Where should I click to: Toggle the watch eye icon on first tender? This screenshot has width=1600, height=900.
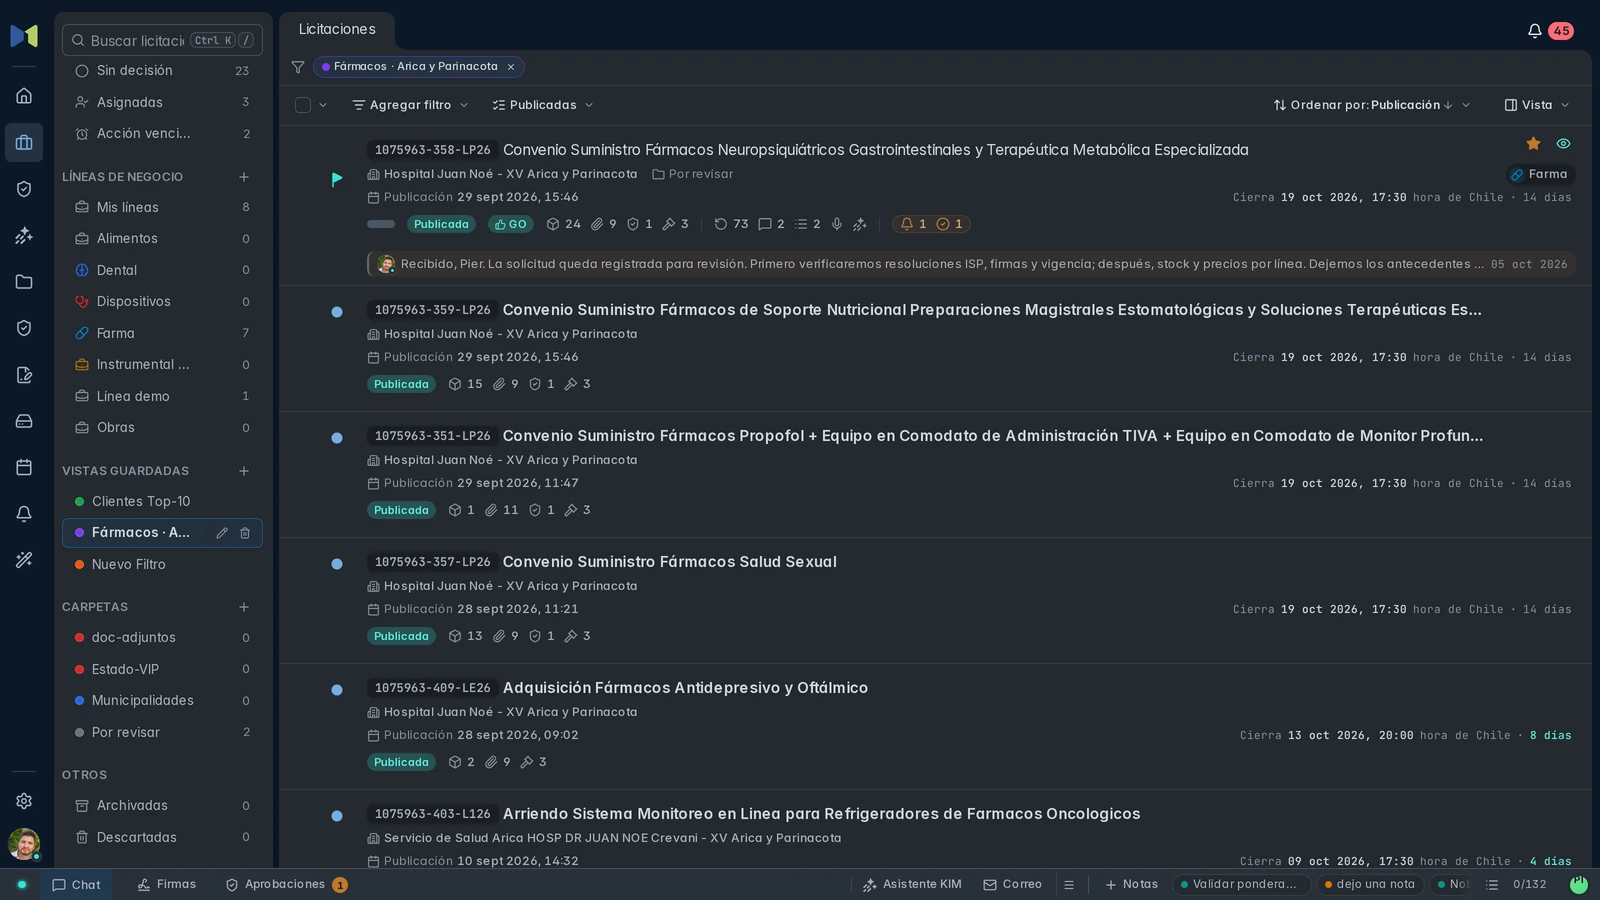pos(1563,144)
